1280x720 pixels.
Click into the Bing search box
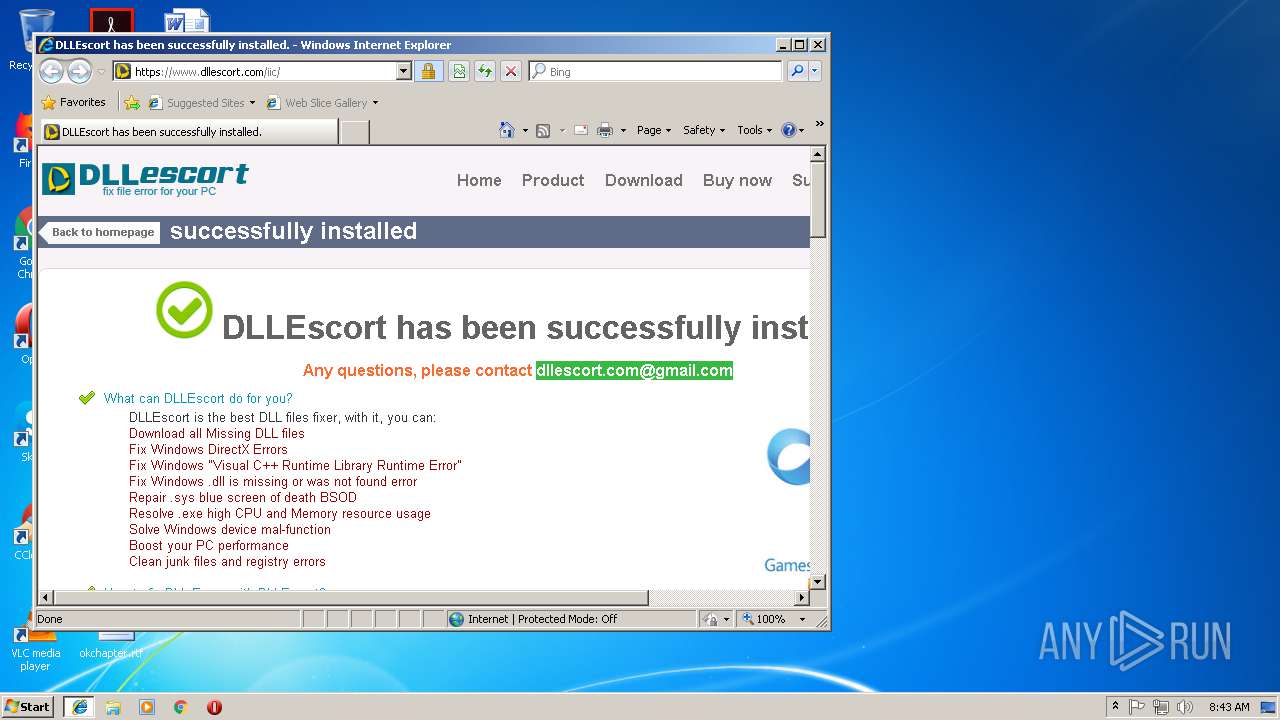[x=655, y=71]
